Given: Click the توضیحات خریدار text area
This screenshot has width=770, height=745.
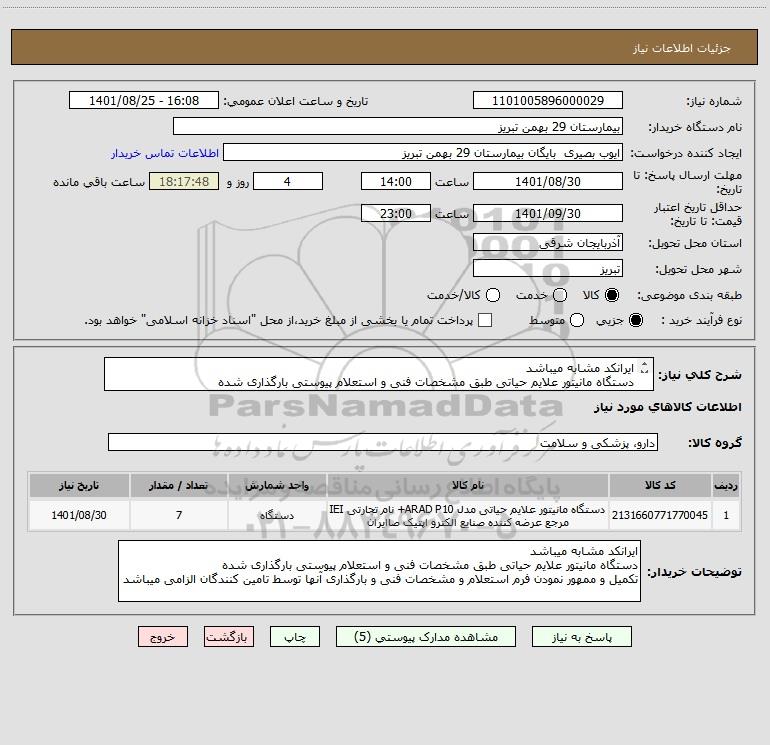Looking at the screenshot, I should pos(379,571).
